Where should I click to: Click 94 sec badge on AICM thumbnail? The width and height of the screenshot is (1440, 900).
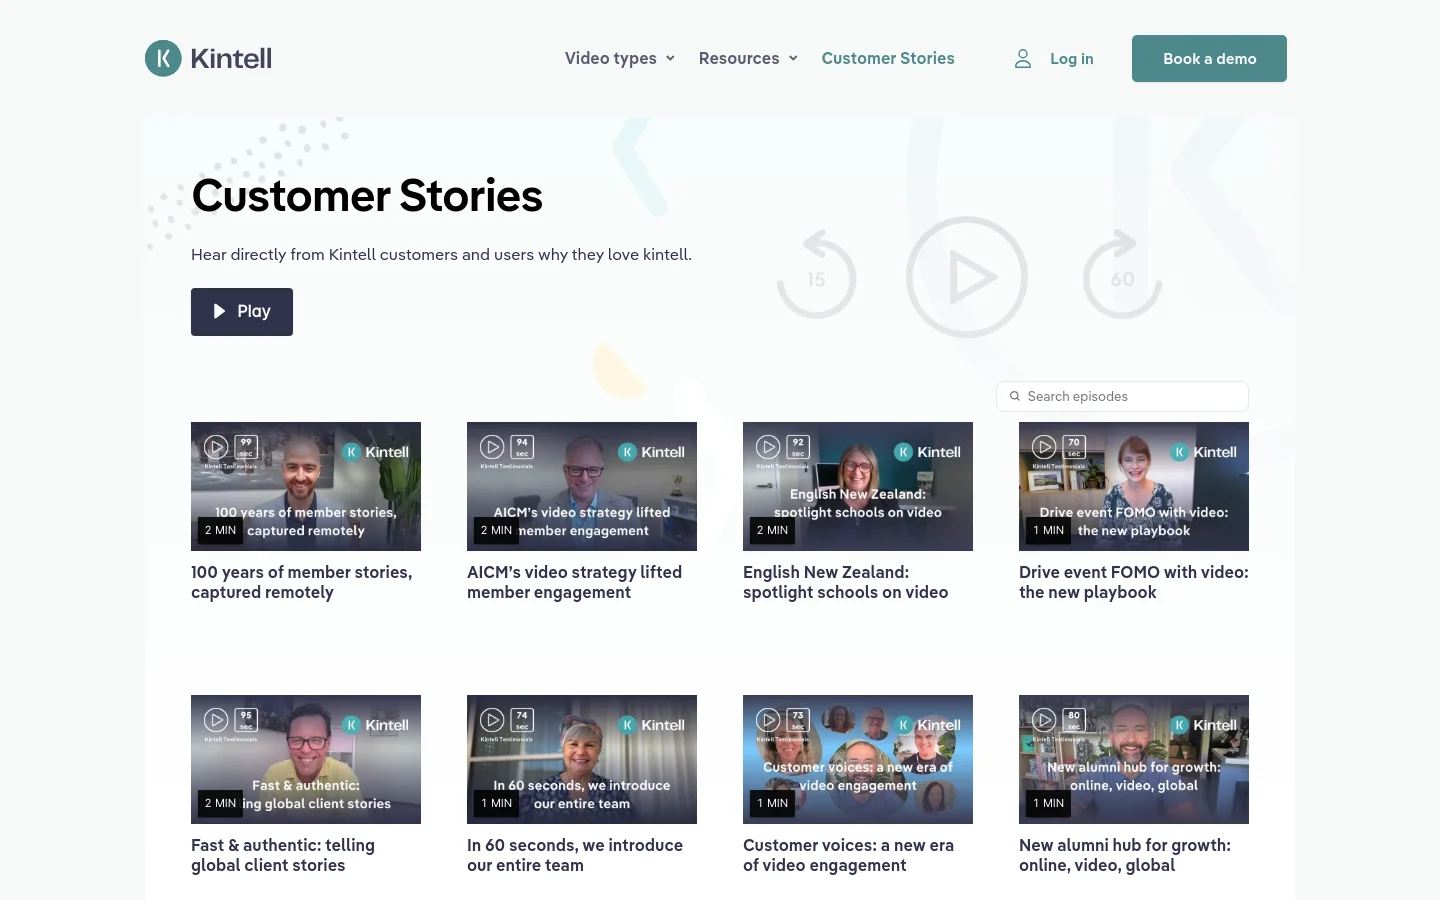pos(522,447)
